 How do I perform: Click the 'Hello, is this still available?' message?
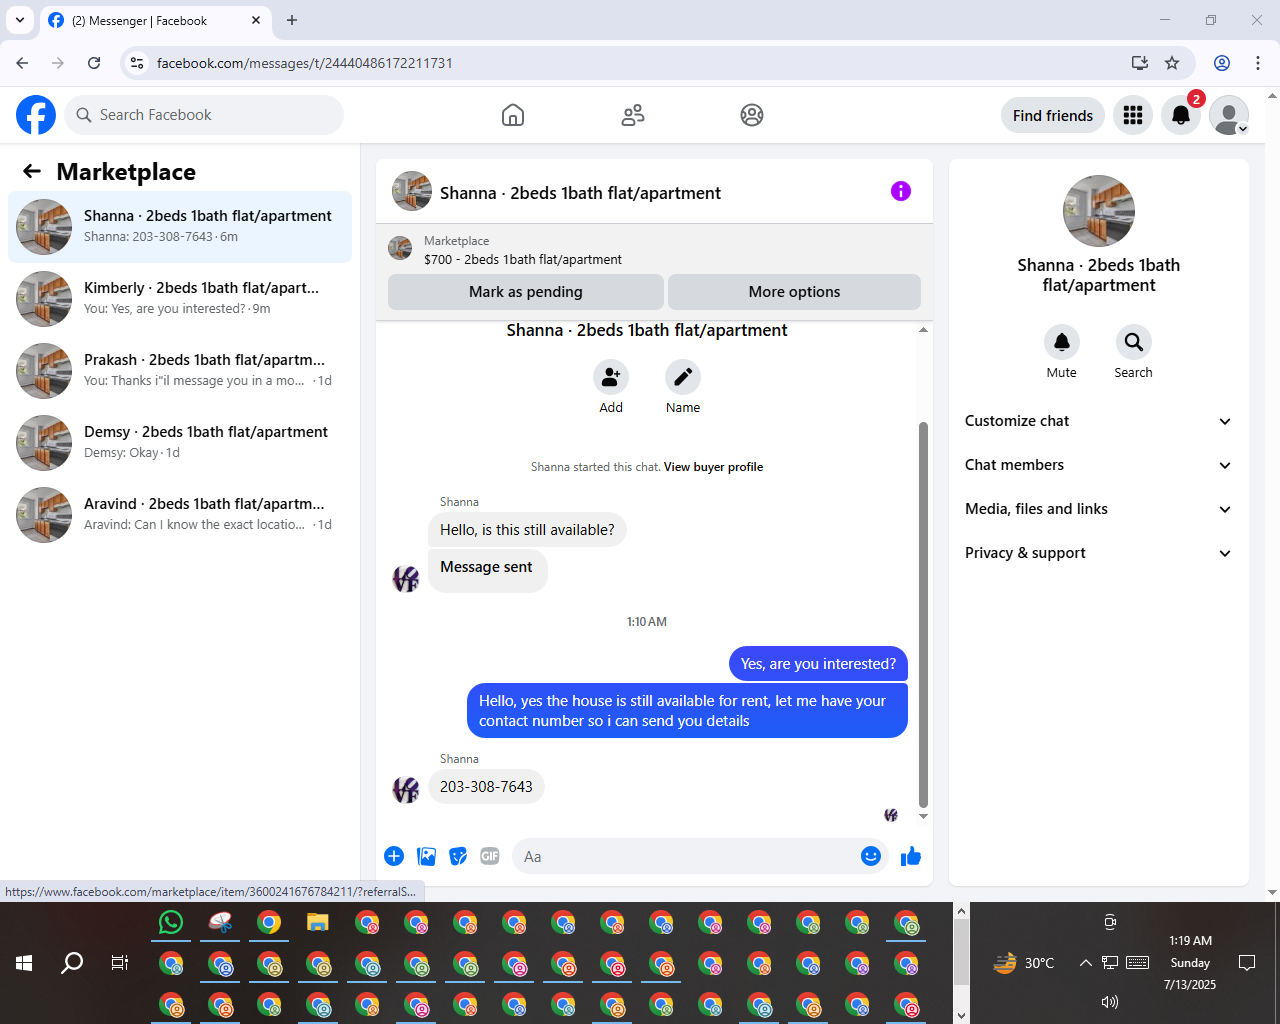pos(527,530)
